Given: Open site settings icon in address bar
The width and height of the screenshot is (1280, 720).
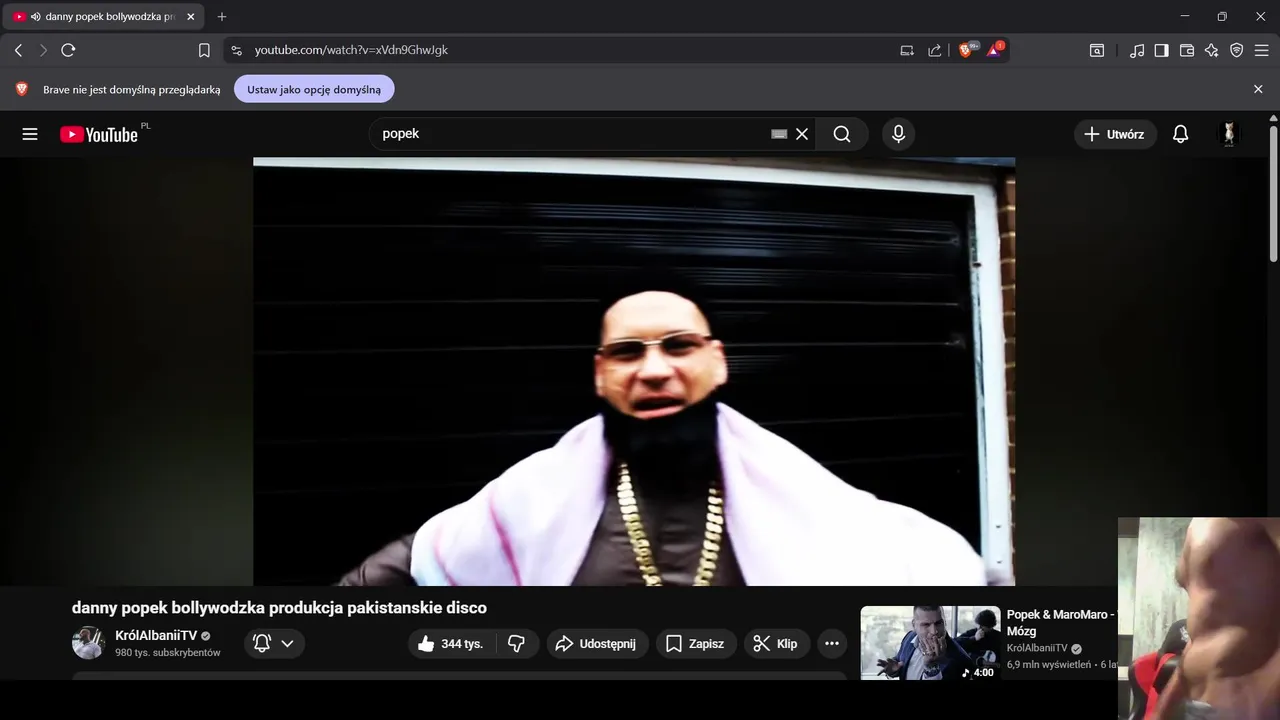Looking at the screenshot, I should coord(236,50).
